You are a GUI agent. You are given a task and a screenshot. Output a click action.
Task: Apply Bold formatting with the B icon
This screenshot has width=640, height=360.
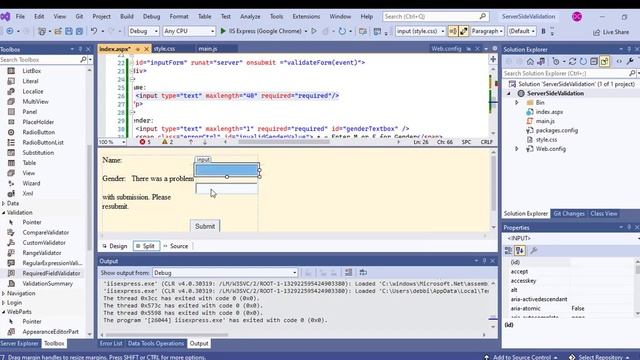(543, 31)
